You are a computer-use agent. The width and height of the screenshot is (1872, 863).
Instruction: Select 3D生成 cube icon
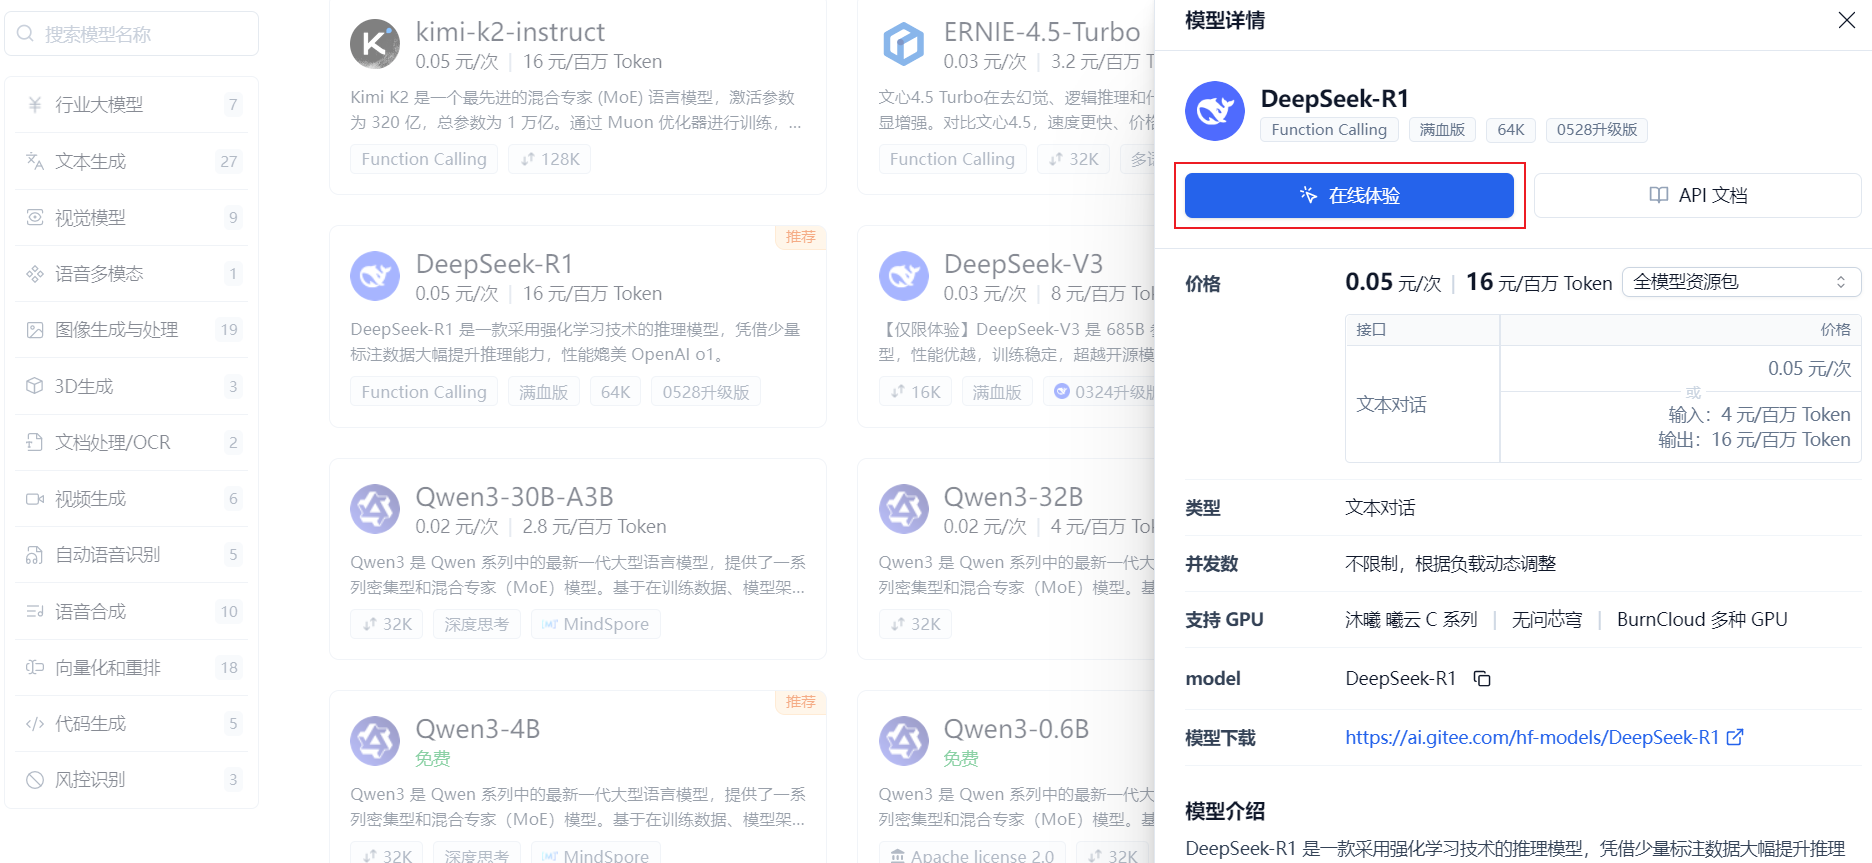point(35,386)
